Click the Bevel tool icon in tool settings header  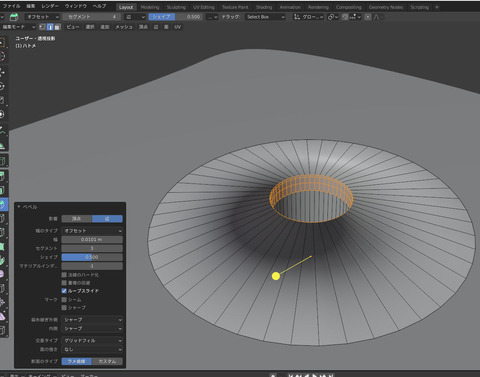pos(14,17)
